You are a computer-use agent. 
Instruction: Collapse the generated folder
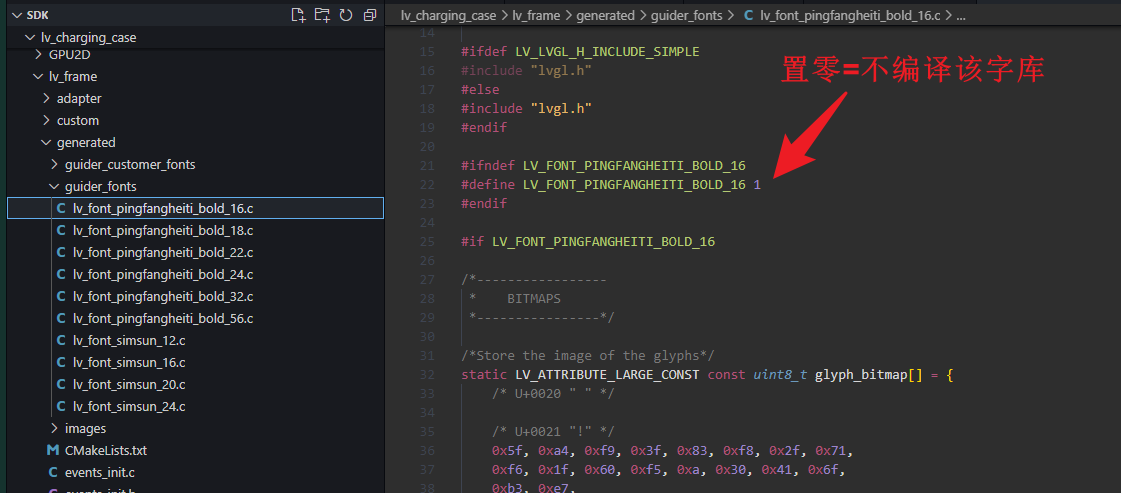pos(46,143)
